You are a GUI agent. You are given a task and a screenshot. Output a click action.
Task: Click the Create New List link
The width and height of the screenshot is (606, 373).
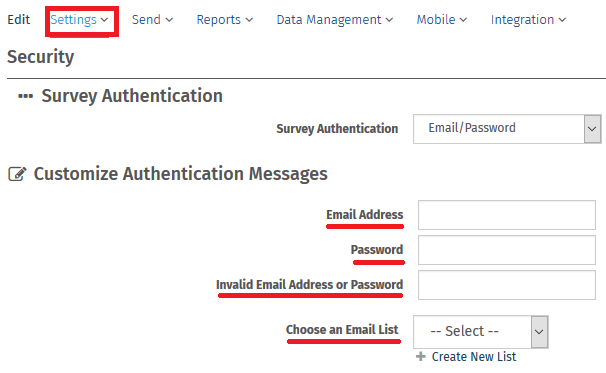click(x=474, y=356)
